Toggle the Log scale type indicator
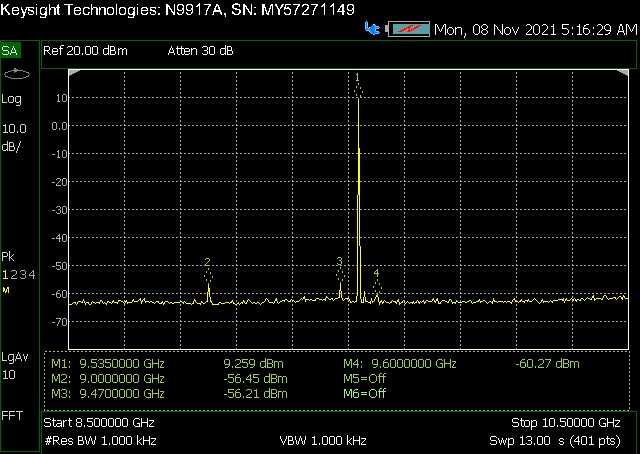This screenshot has height=454, width=640. 12,99
